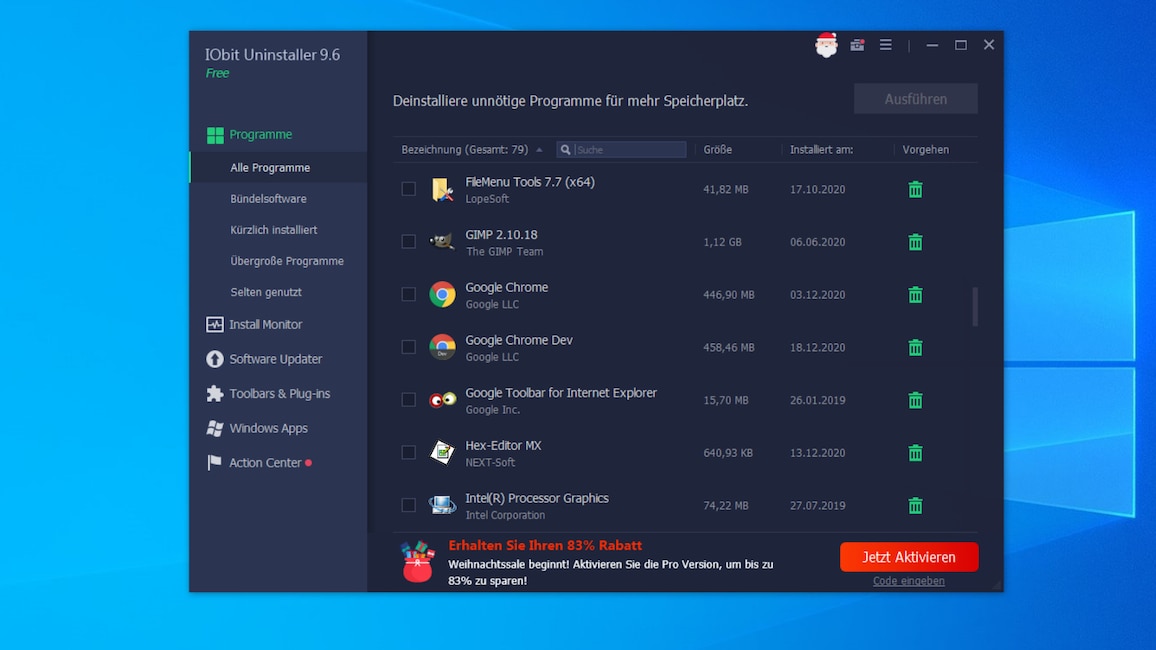This screenshot has height=650, width=1156.
Task: Click the Vorgehen column header
Action: [925, 150]
